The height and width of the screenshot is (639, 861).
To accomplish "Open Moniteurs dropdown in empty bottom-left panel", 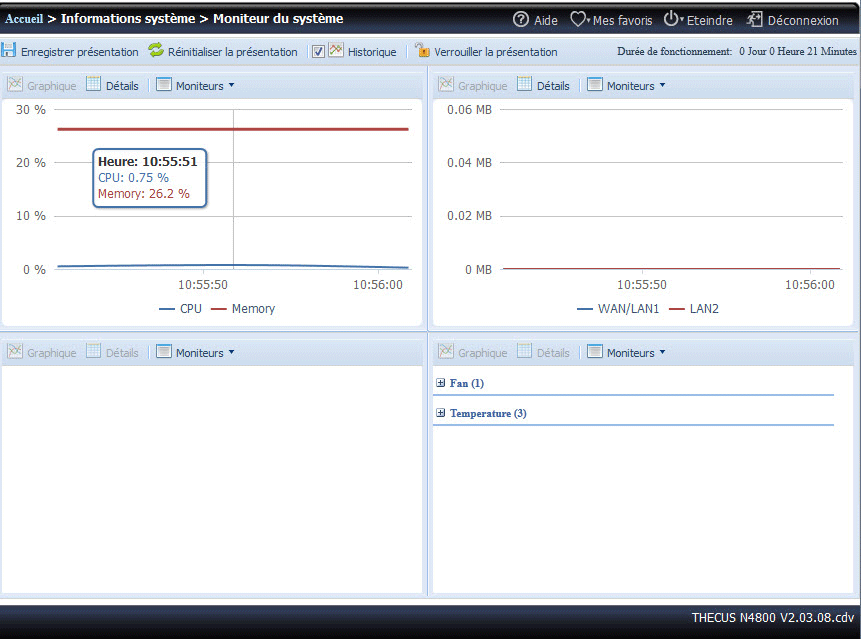I will click(205, 353).
